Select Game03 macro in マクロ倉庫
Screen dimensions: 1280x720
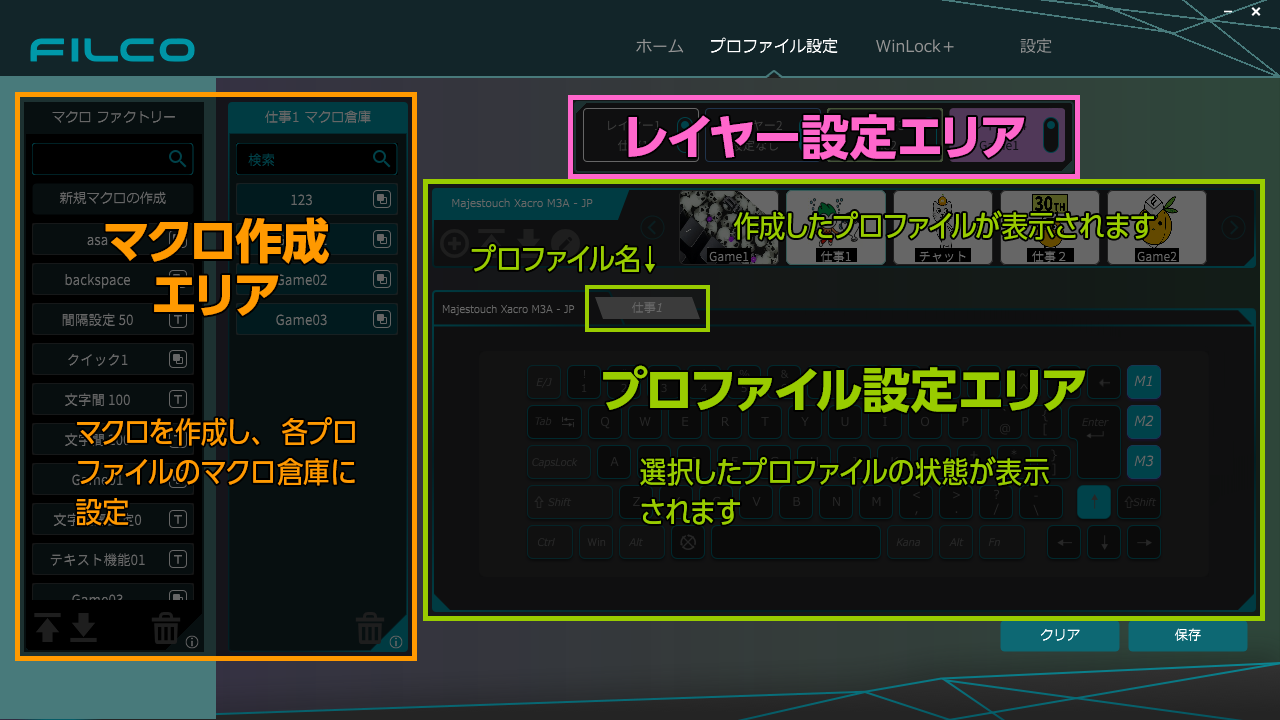(x=316, y=319)
